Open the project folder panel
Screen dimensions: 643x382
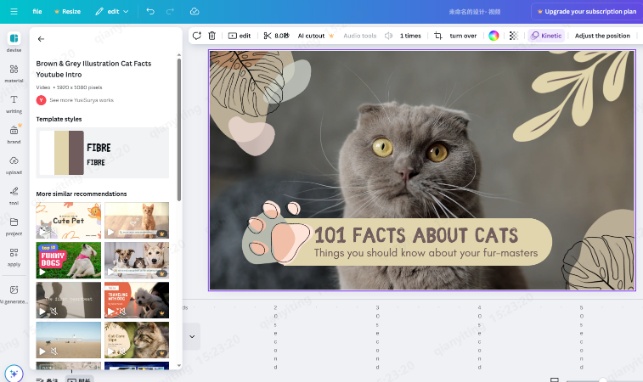point(14,226)
